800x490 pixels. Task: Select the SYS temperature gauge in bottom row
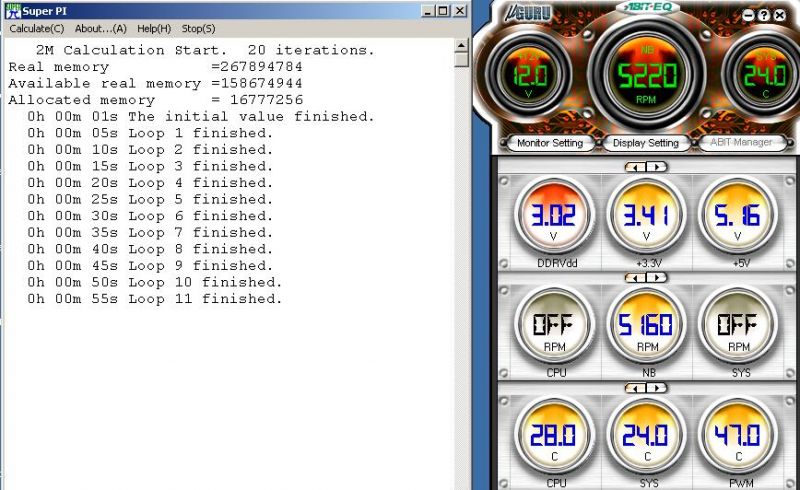pos(646,436)
